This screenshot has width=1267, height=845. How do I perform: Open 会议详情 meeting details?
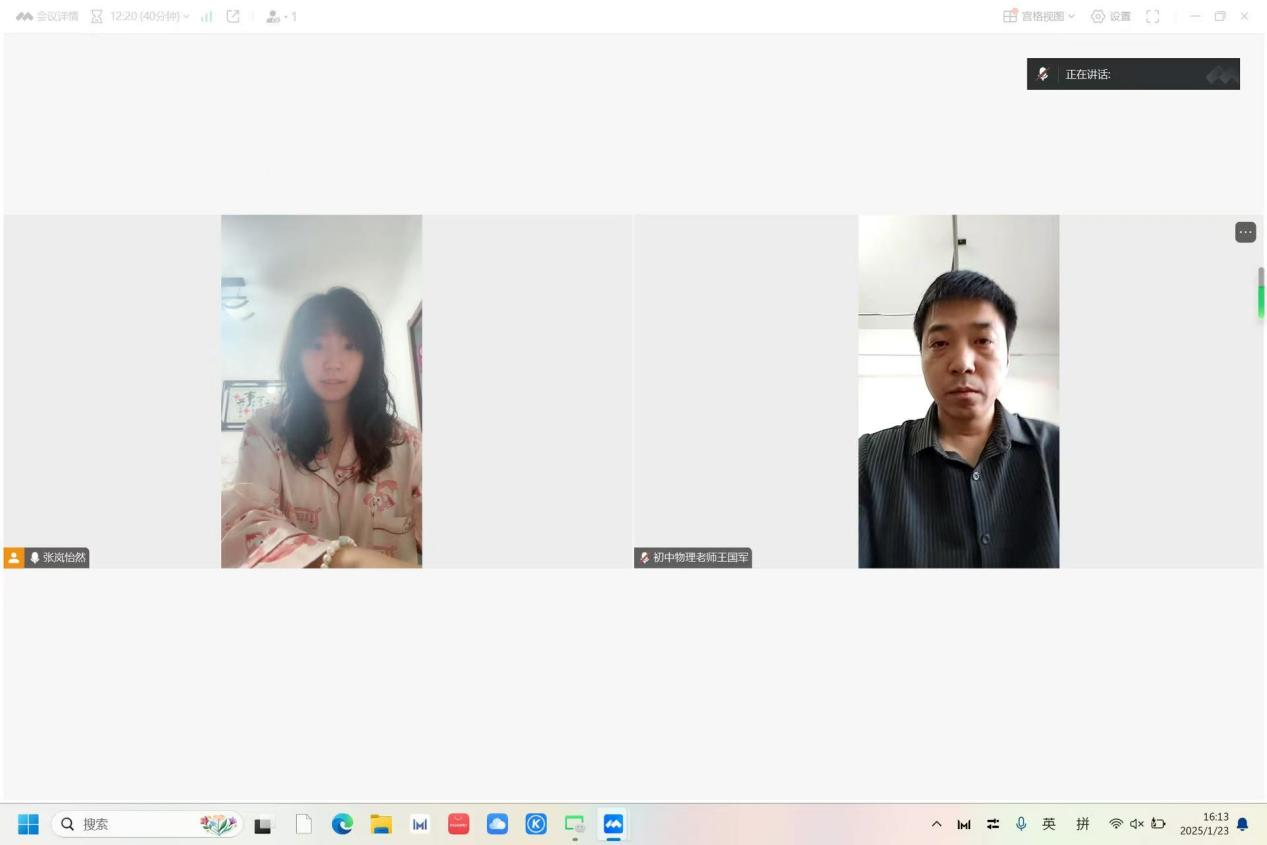(x=49, y=17)
